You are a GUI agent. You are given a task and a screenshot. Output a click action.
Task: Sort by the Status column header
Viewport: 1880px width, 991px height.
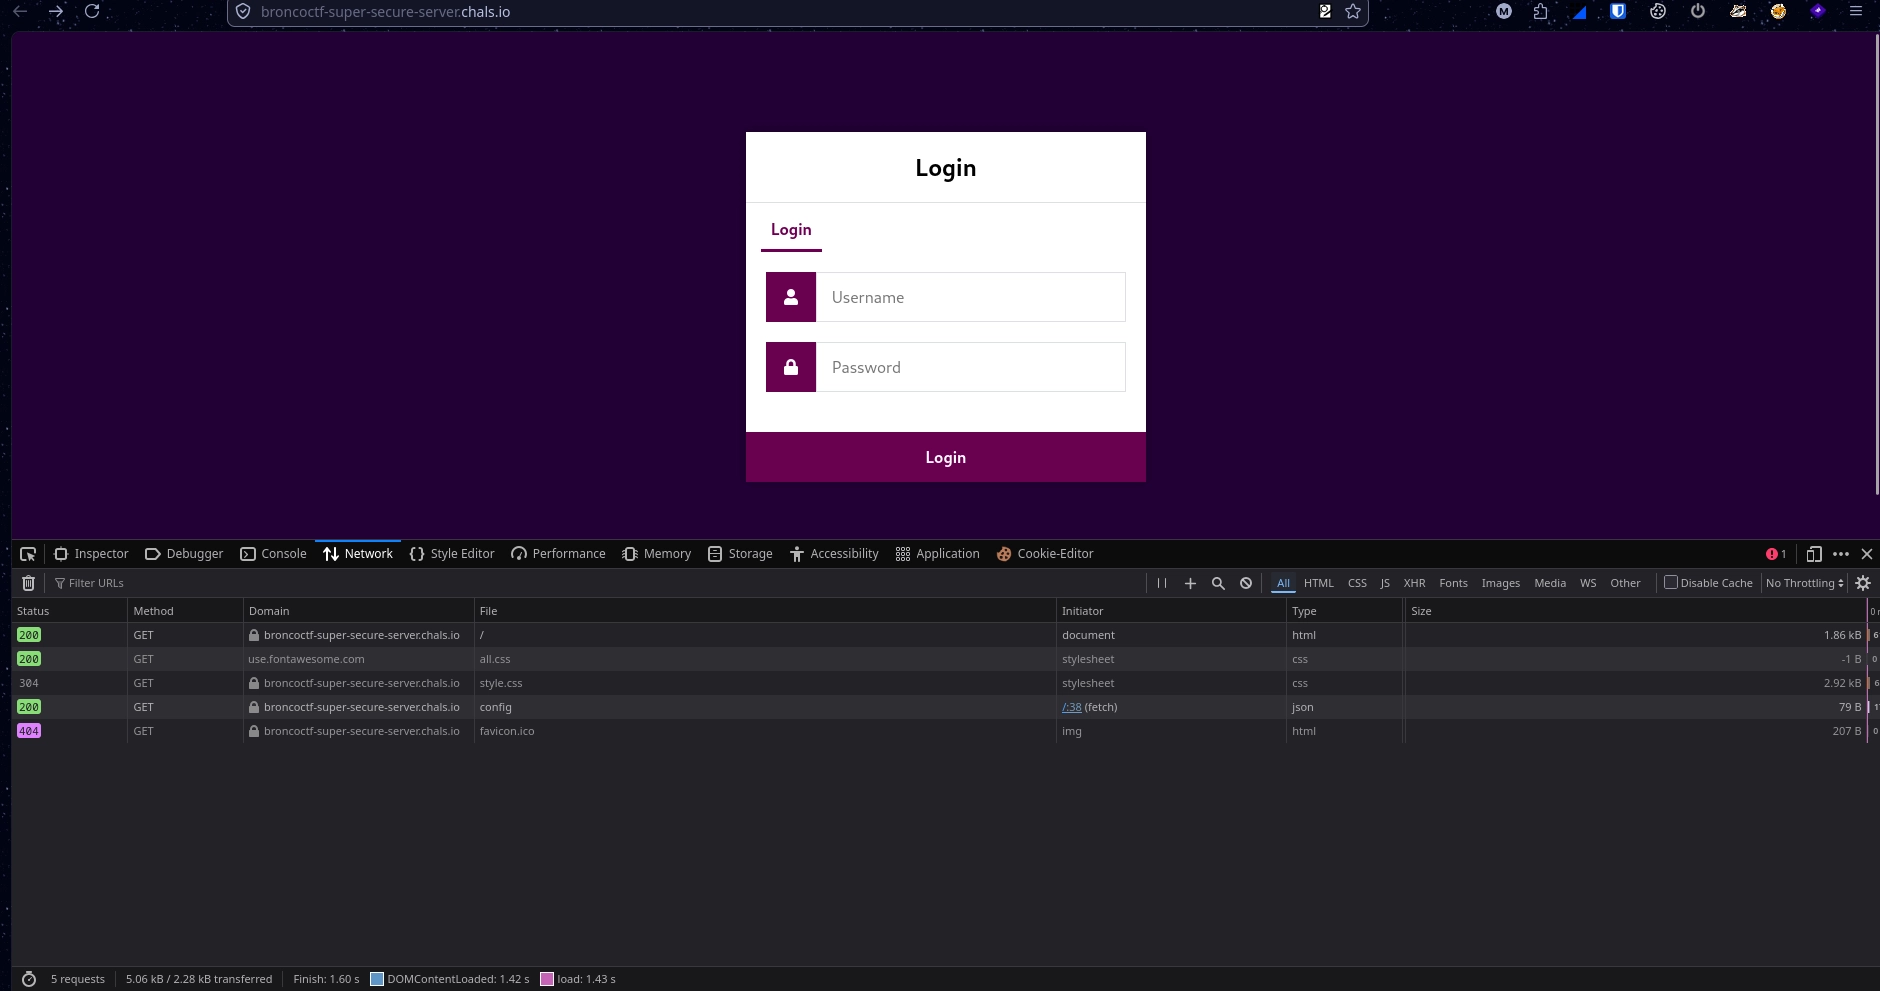(x=70, y=611)
